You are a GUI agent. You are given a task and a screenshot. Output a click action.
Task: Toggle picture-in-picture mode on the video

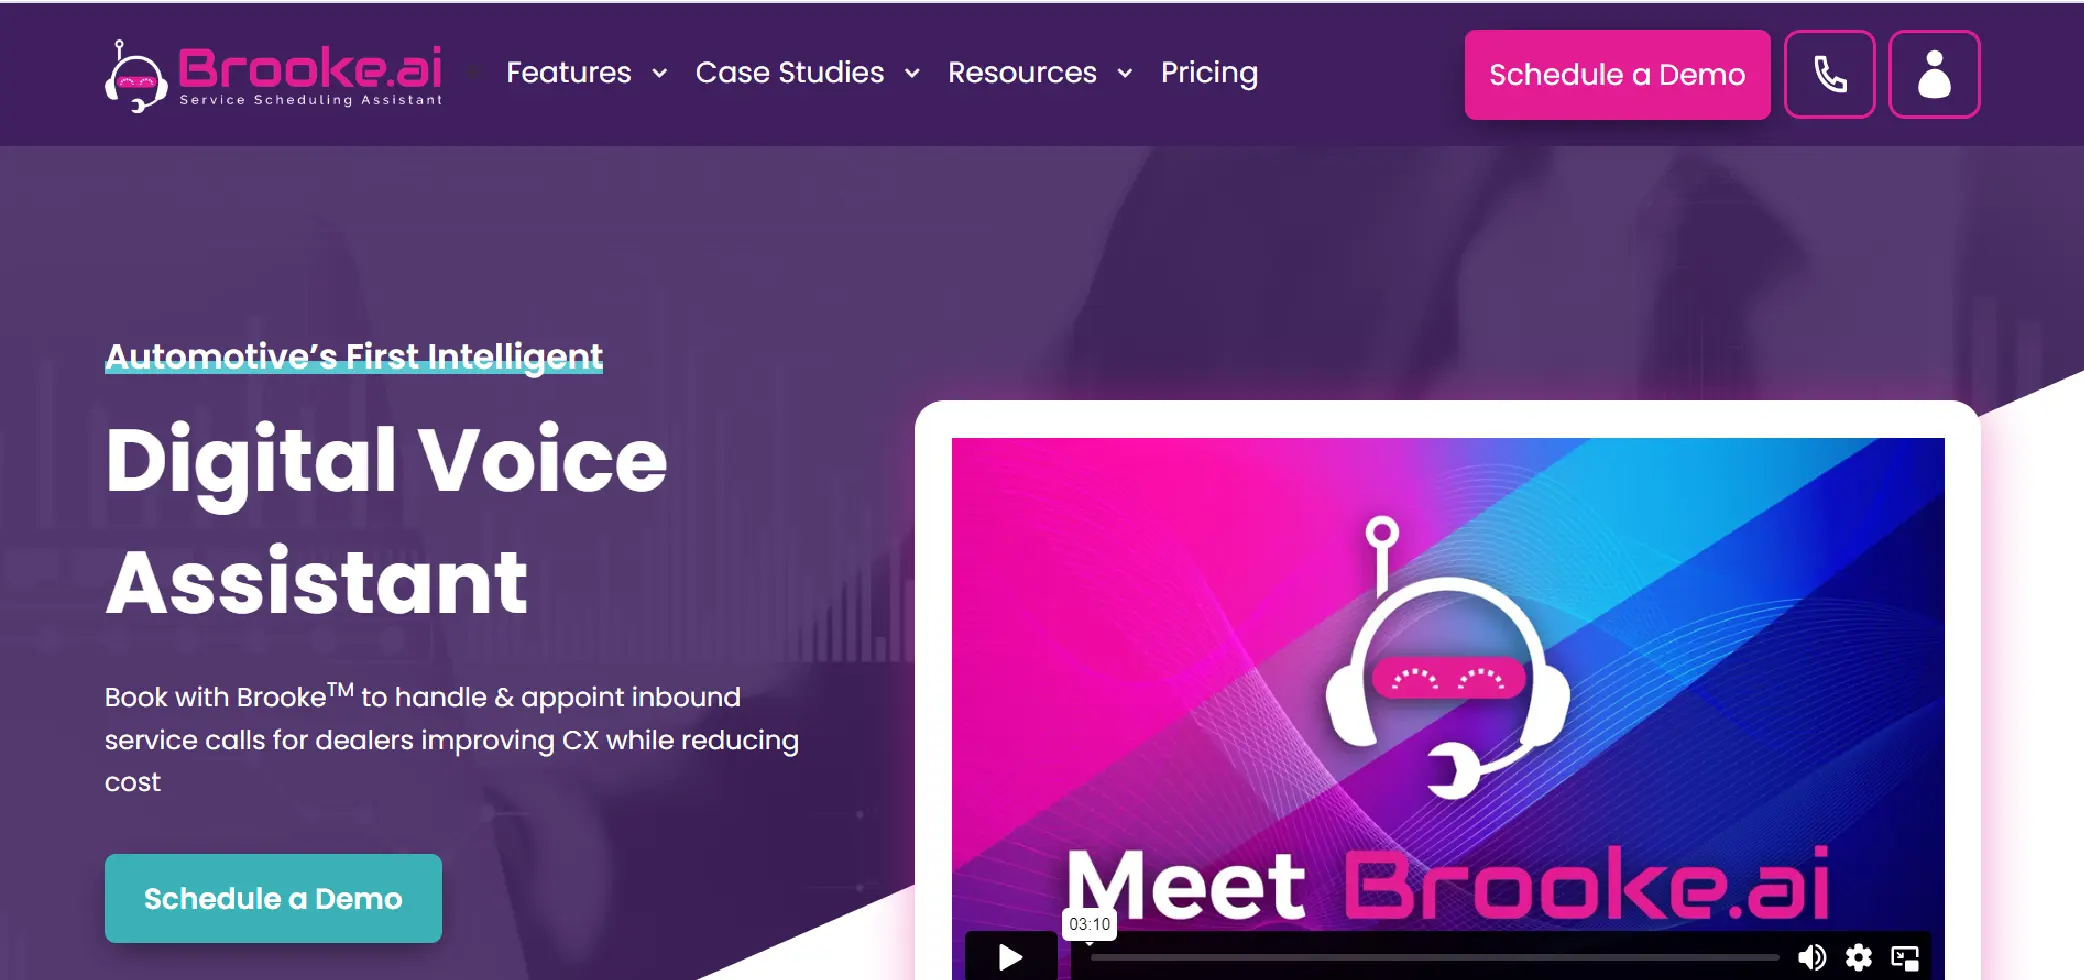(1905, 958)
